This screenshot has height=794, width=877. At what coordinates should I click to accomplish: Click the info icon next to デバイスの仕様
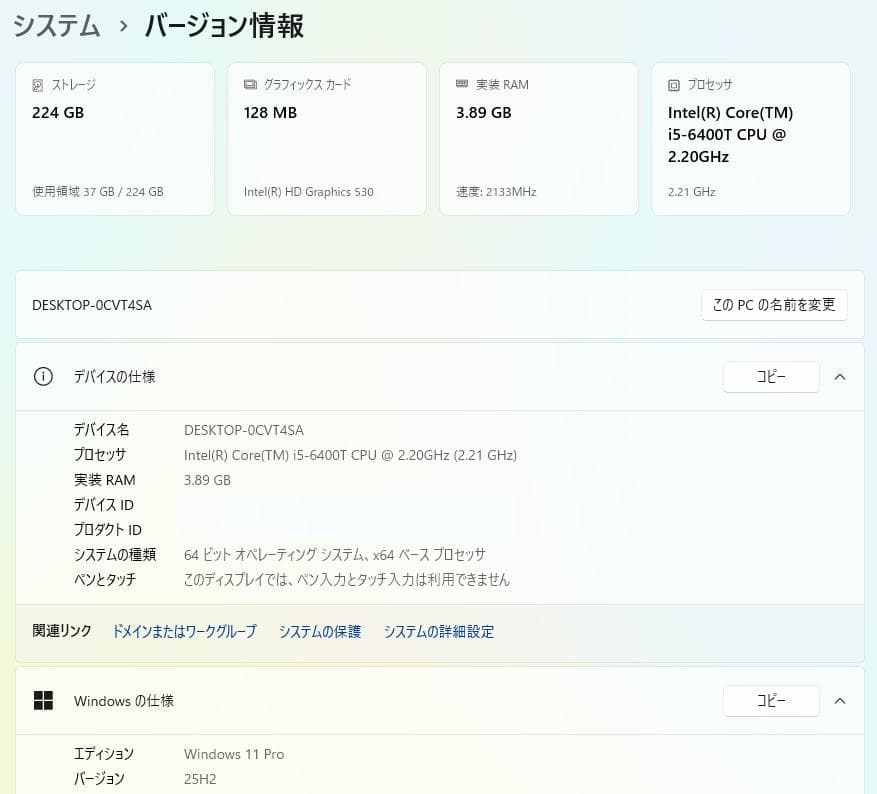(42, 377)
